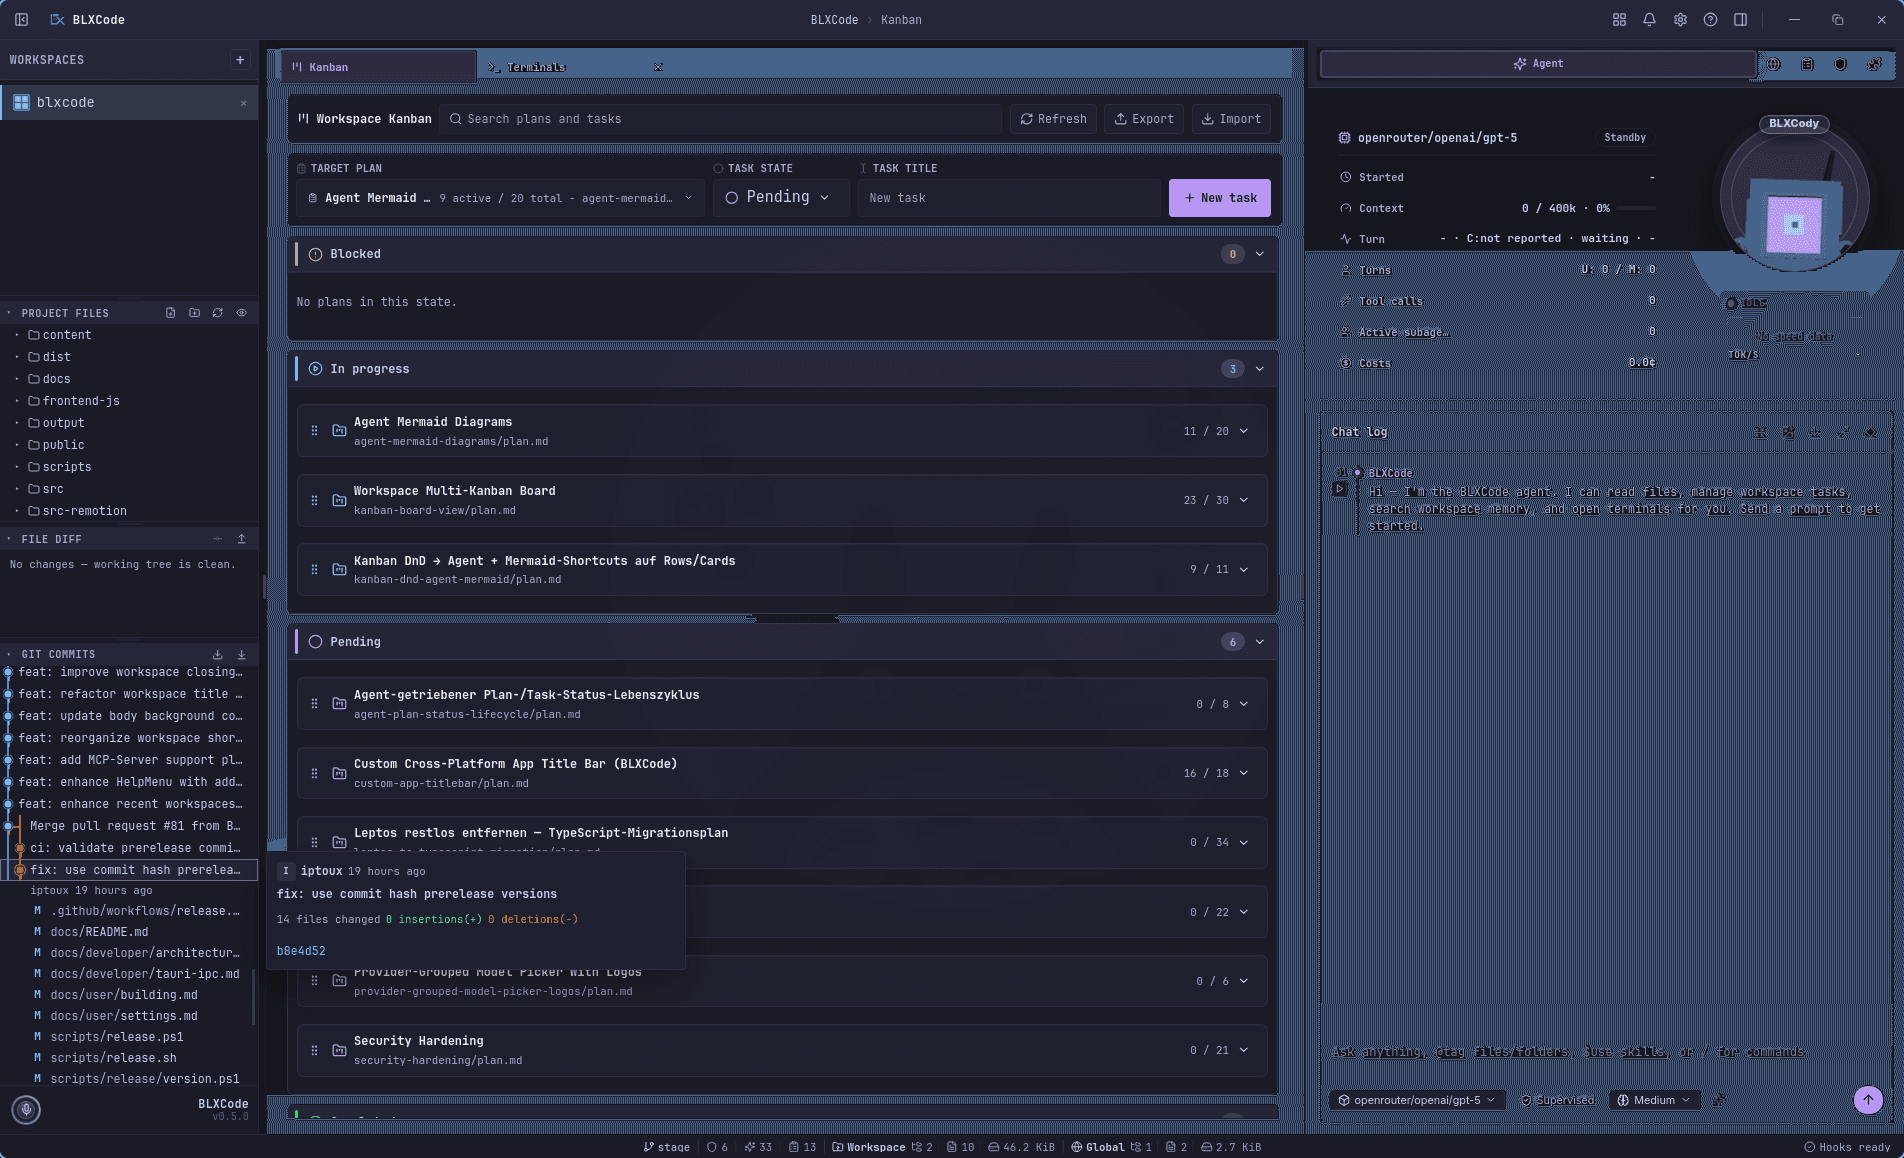Switch to the Terminals tab
The image size is (1904, 1158).
(x=536, y=67)
